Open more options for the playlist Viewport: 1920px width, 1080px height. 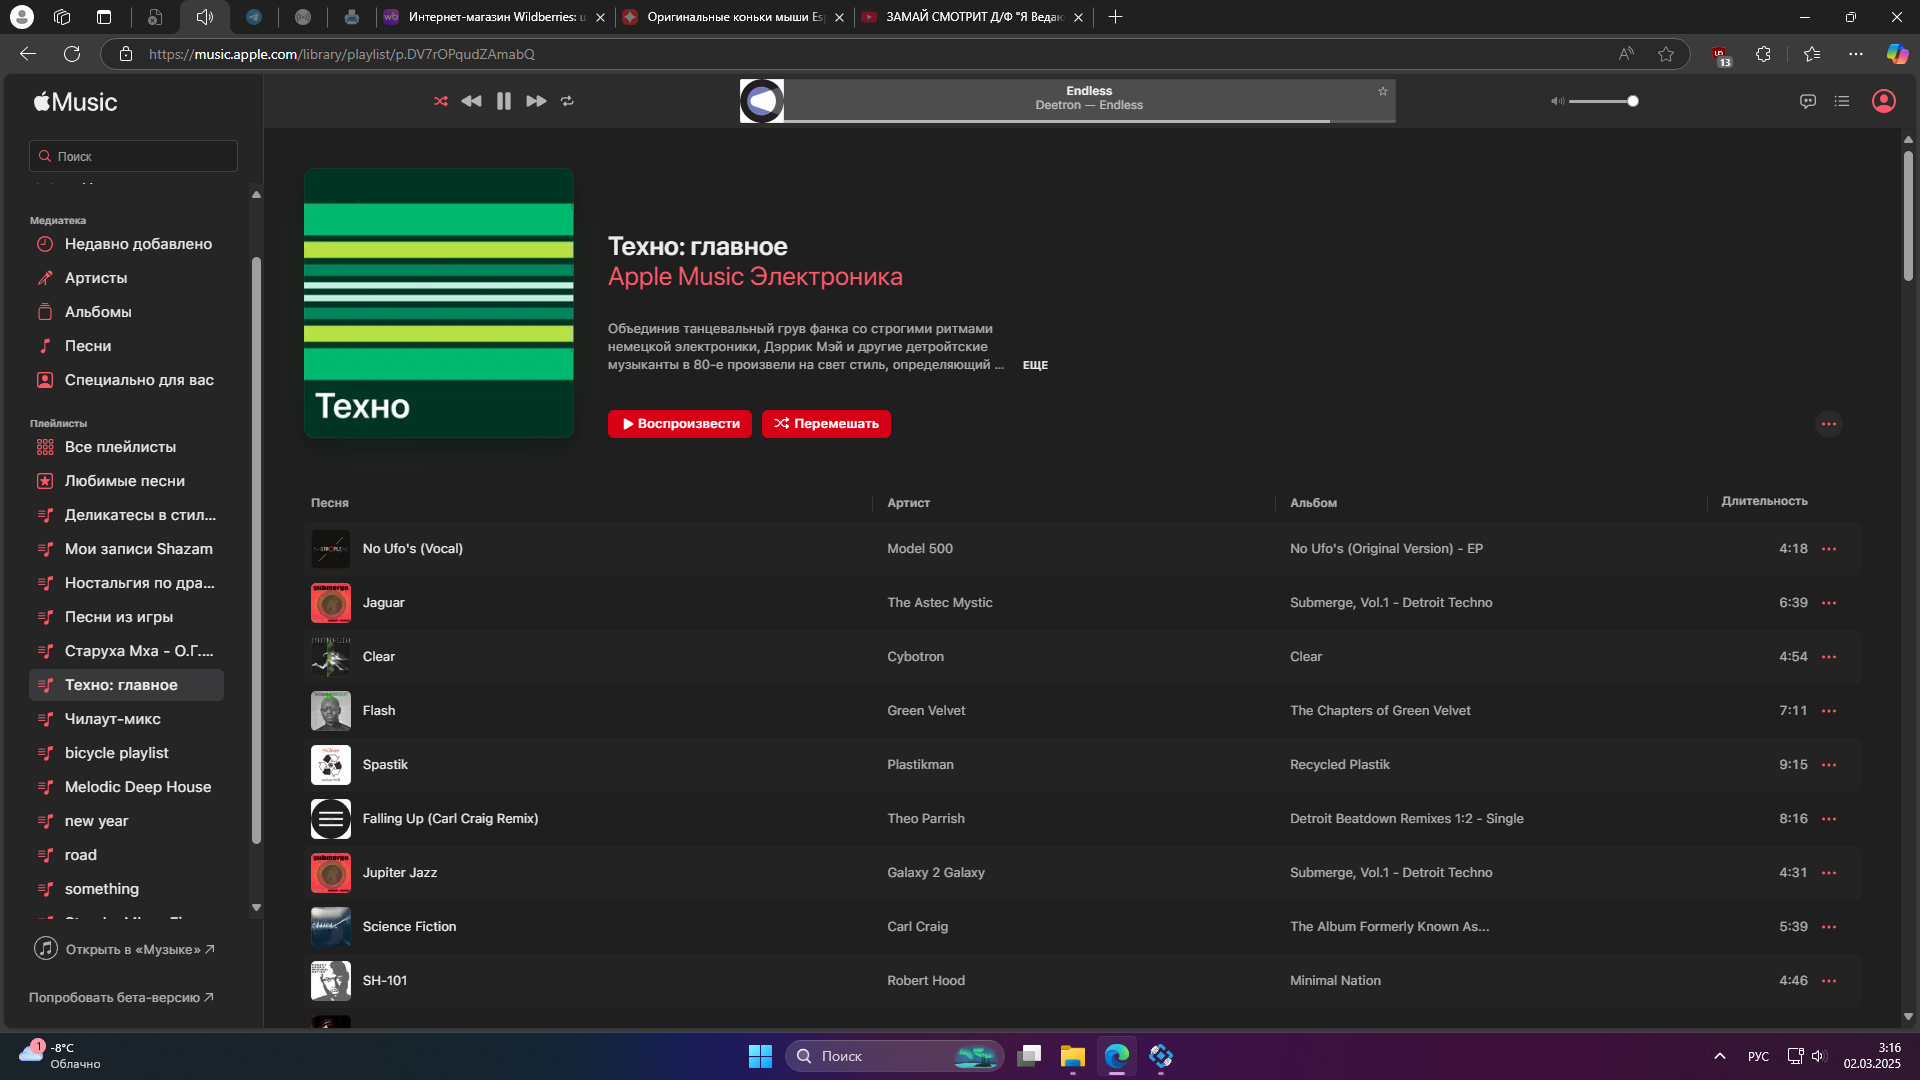pyautogui.click(x=1828, y=424)
